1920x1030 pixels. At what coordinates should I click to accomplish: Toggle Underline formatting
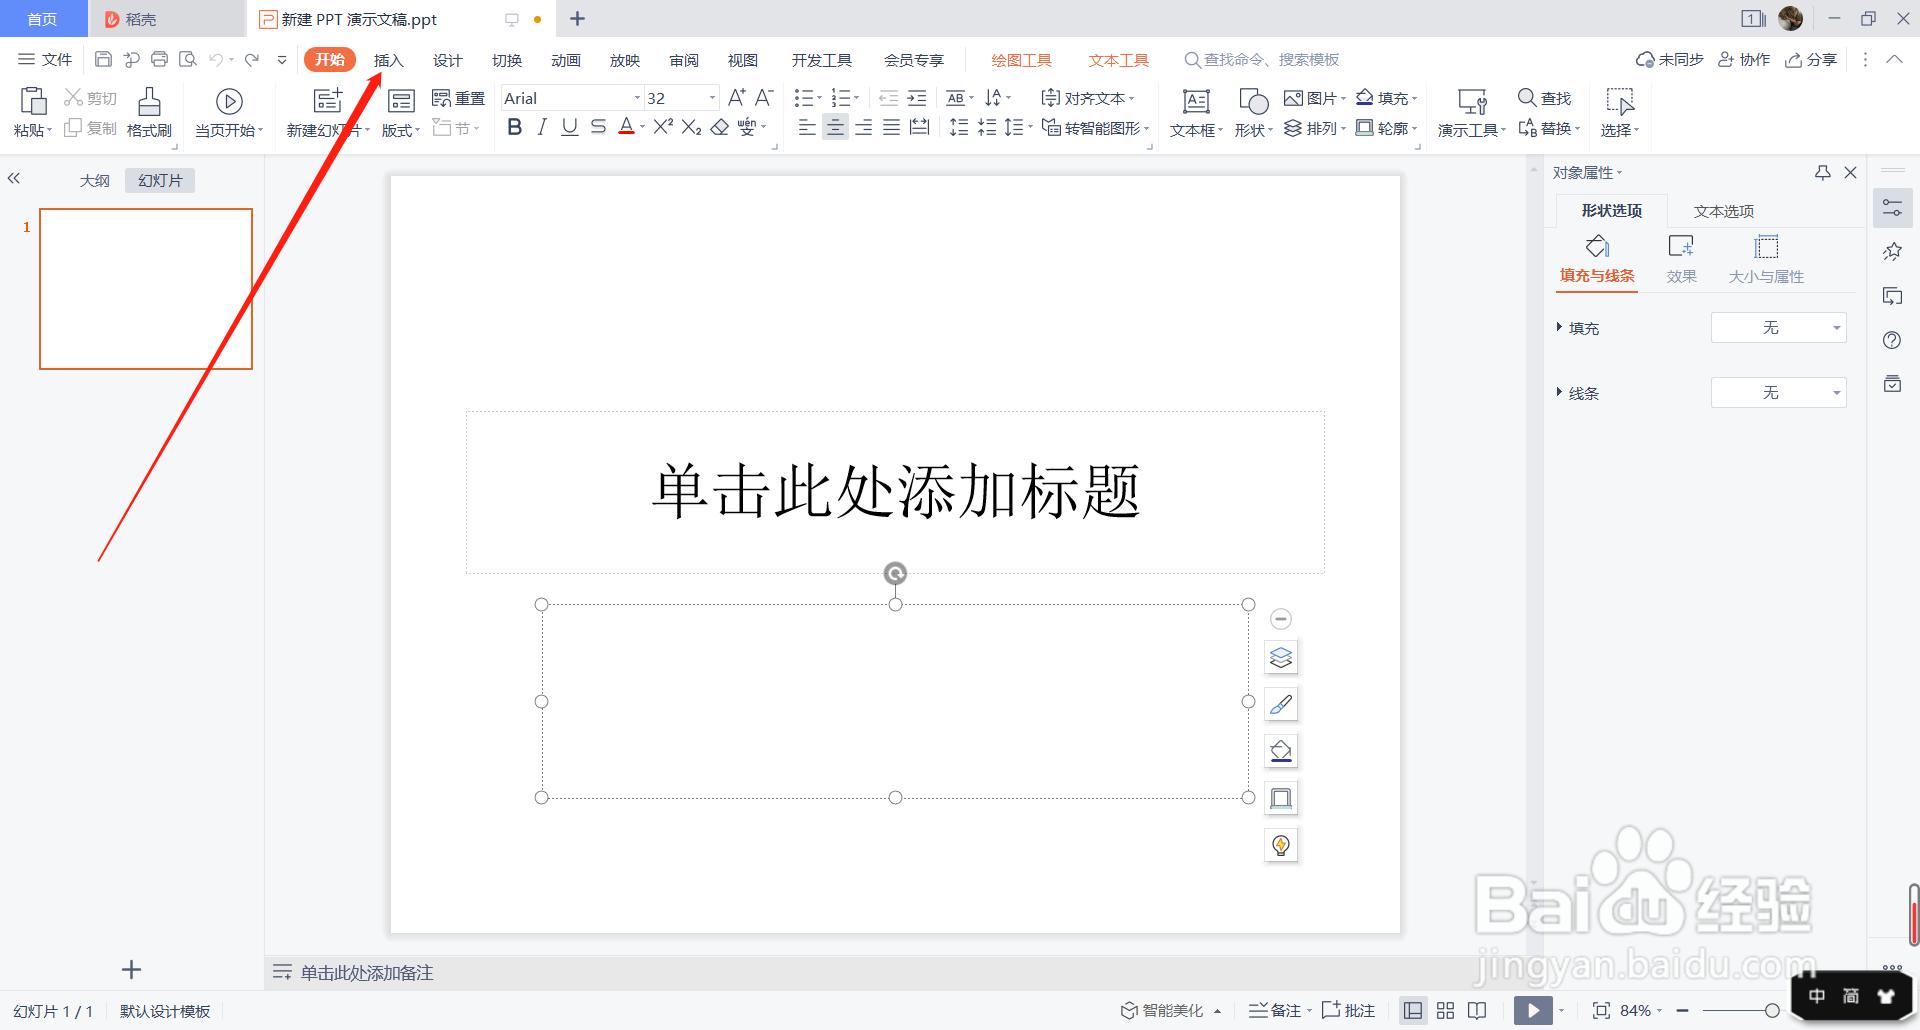point(570,127)
